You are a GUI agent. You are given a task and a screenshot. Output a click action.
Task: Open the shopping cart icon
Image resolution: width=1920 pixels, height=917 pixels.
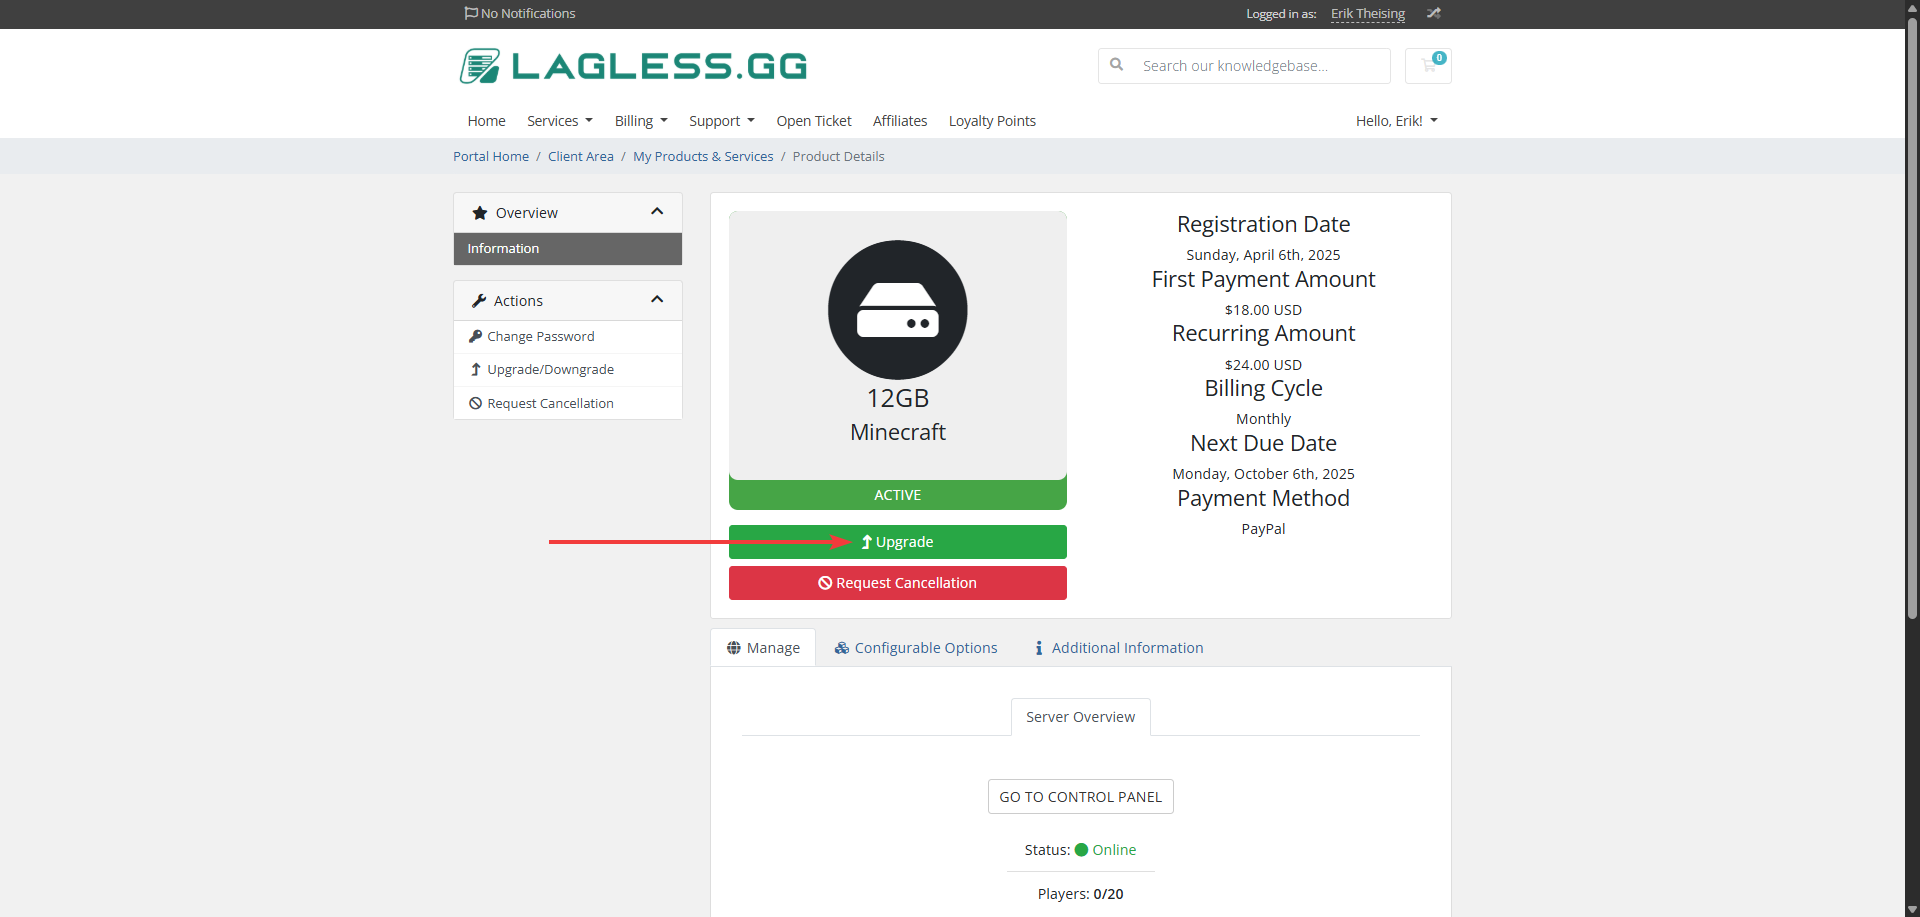tap(1428, 66)
